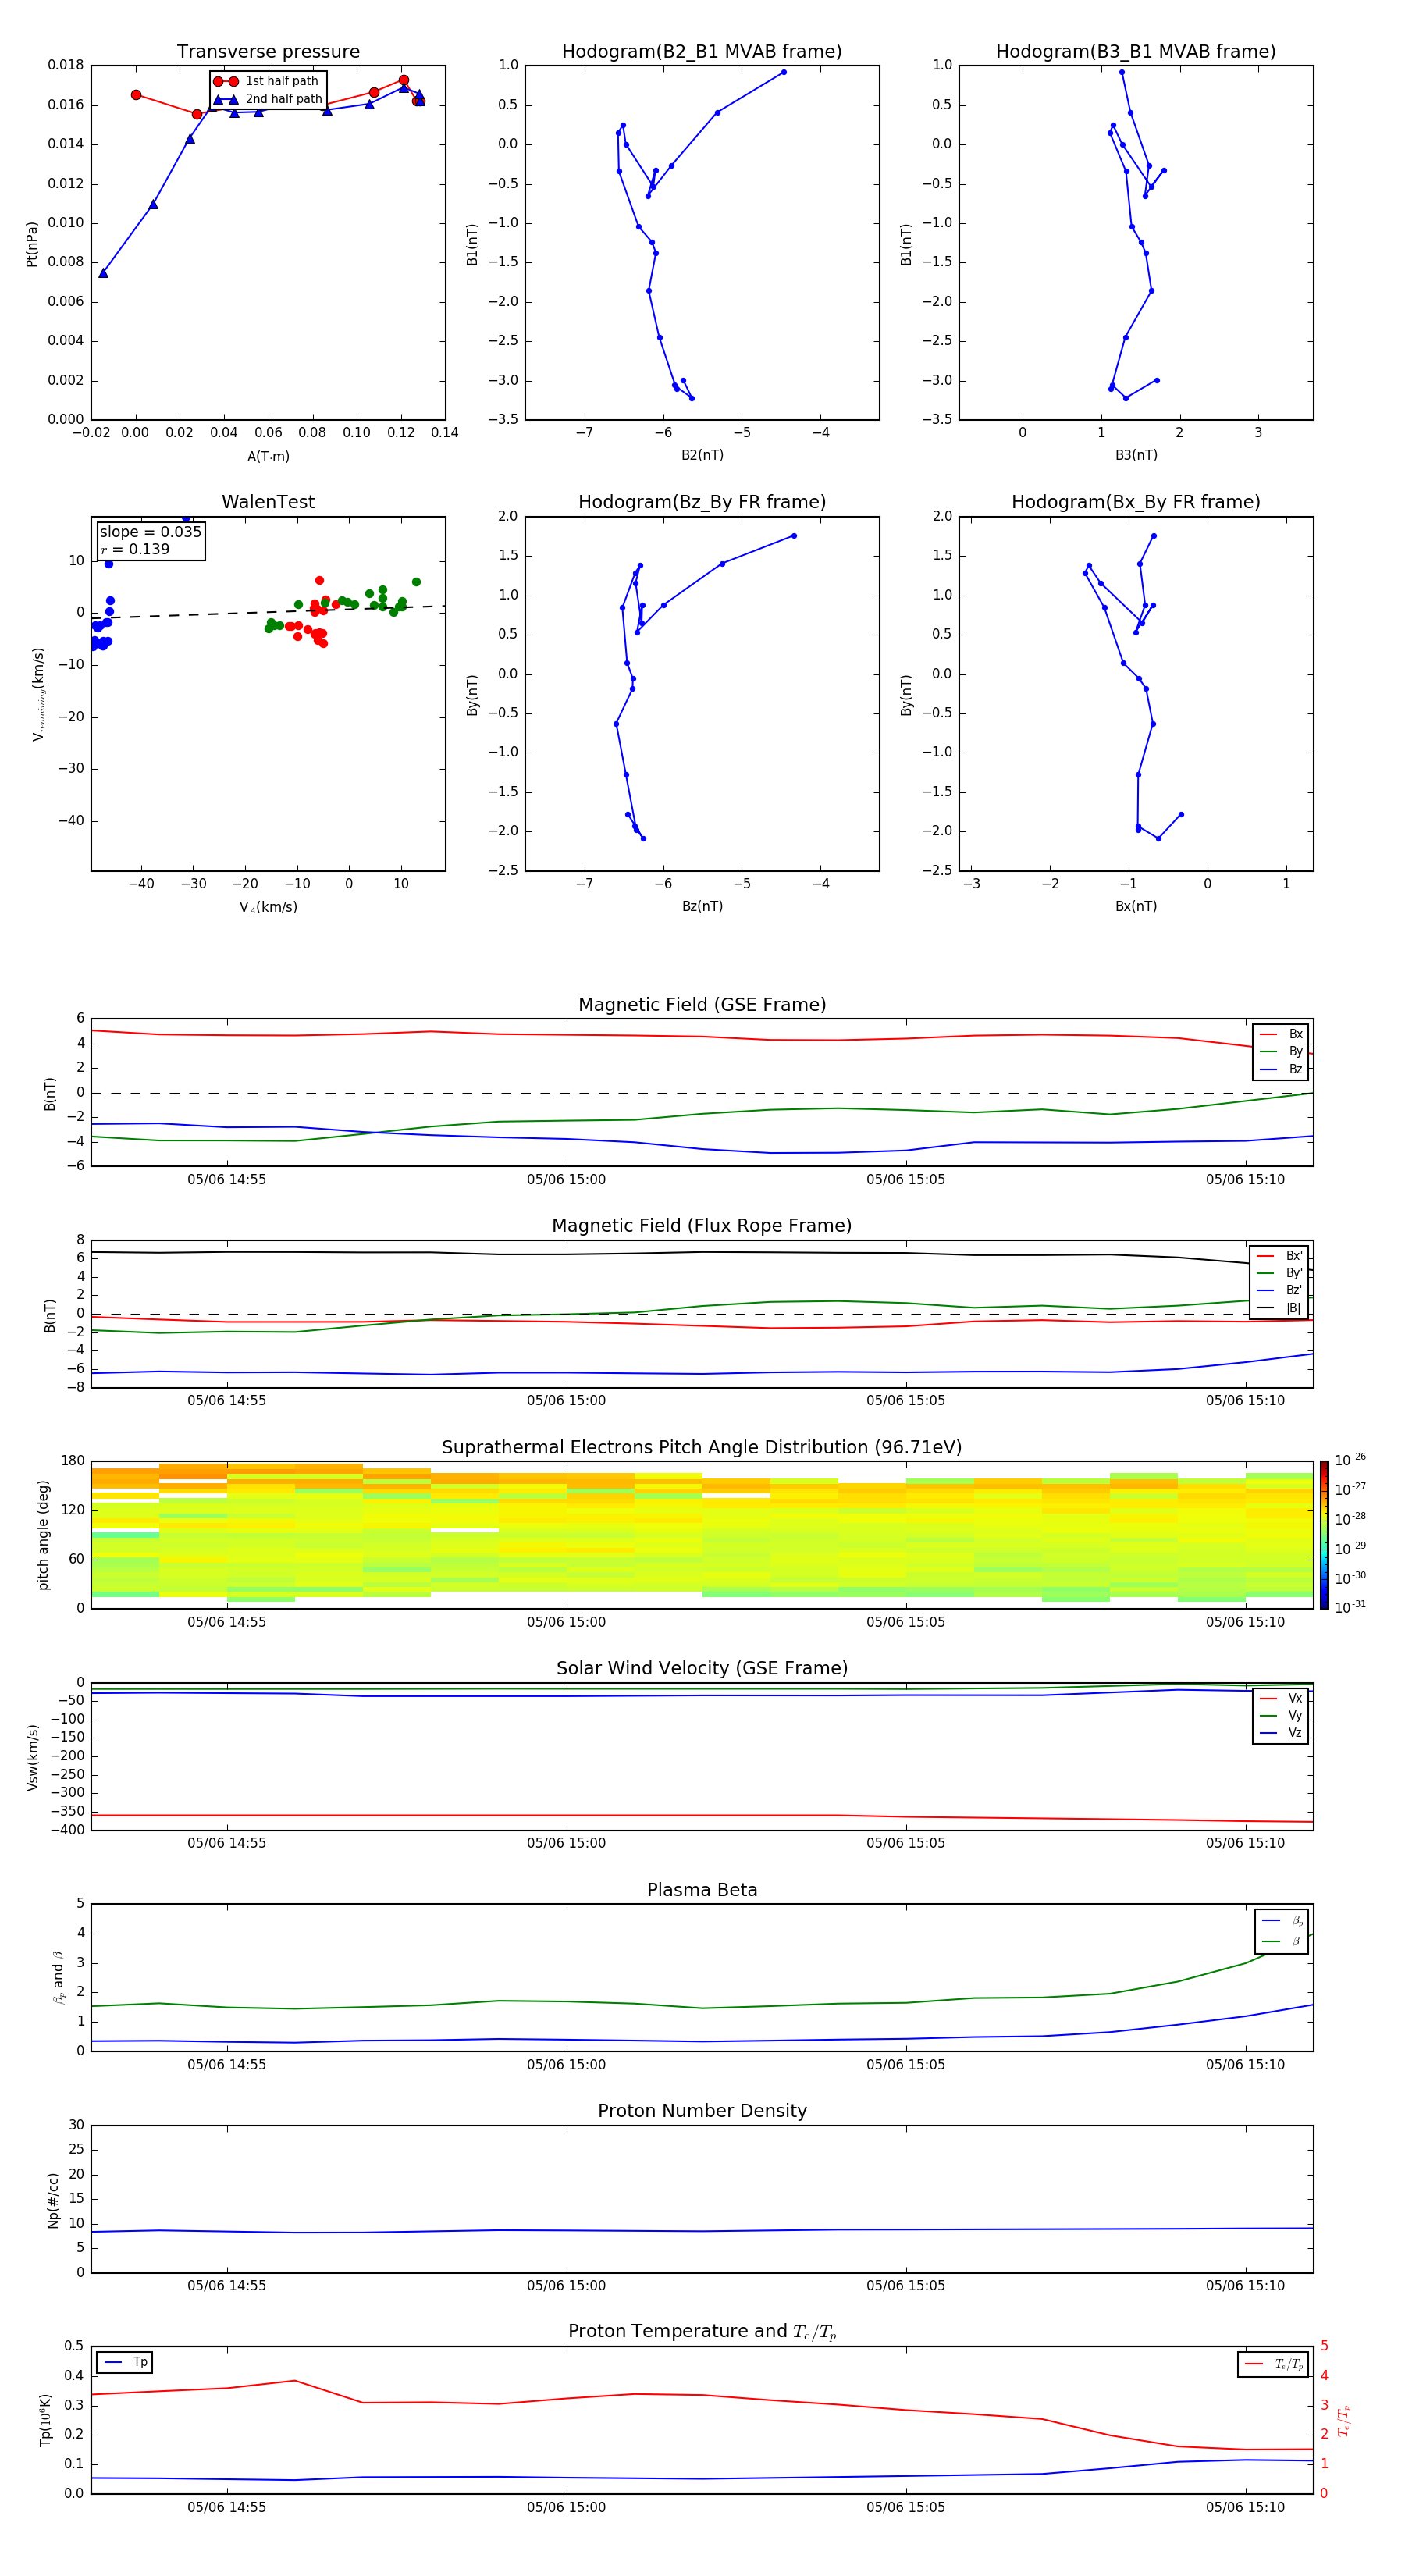Click the Te/Tp legend entry
The width and height of the screenshot is (1405, 2576).
1275,2364
